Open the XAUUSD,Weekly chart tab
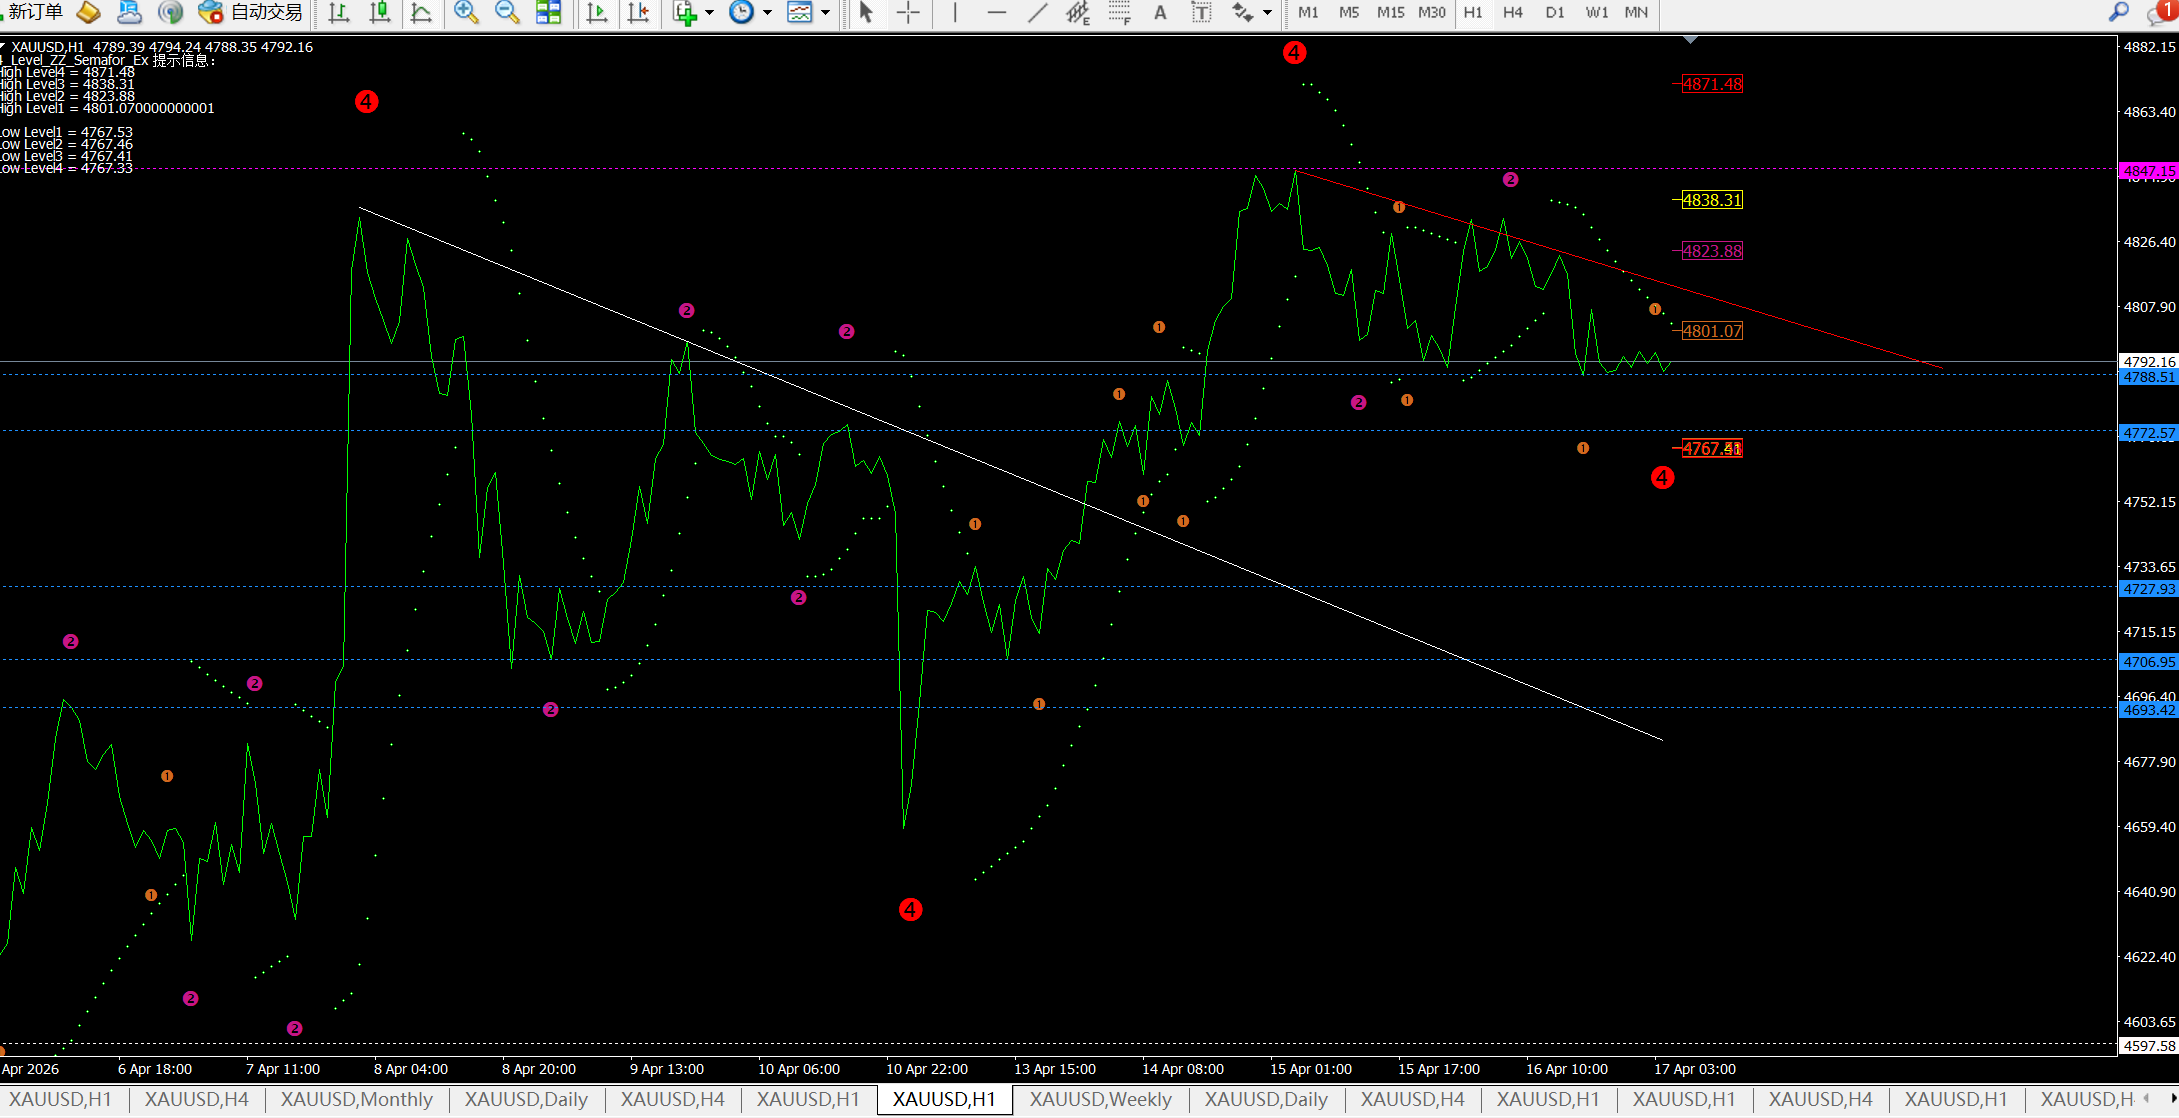2179x1118 pixels. (1100, 1099)
